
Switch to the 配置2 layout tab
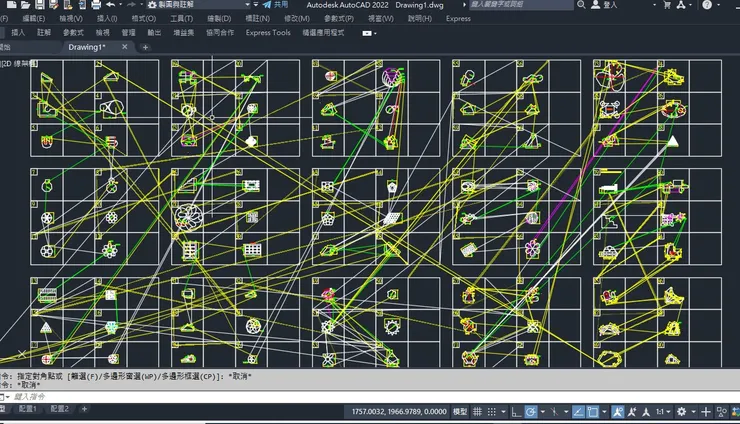59,409
